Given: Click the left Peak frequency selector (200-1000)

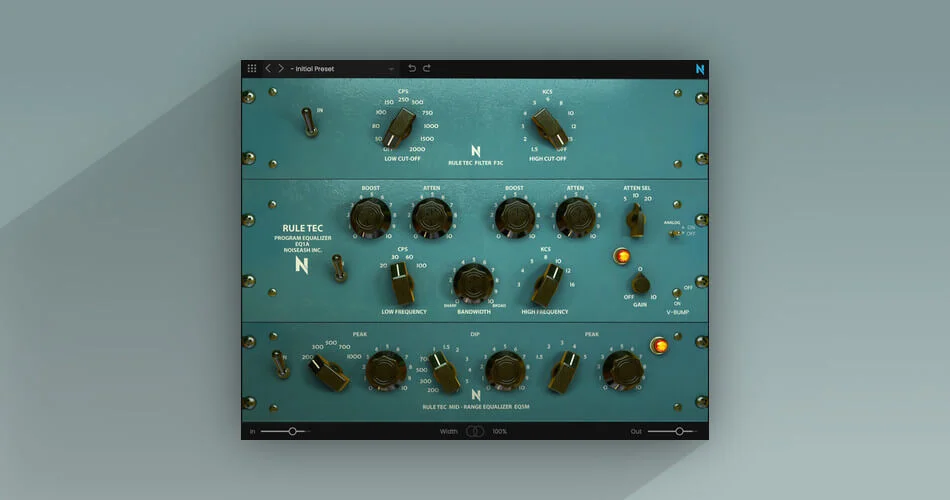Looking at the screenshot, I should coord(329,373).
